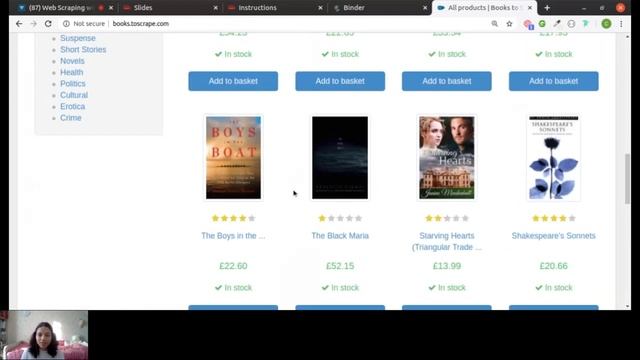Image resolution: width=640 pixels, height=360 pixels.
Task: Click the £20.66 price text
Action: click(x=553, y=266)
